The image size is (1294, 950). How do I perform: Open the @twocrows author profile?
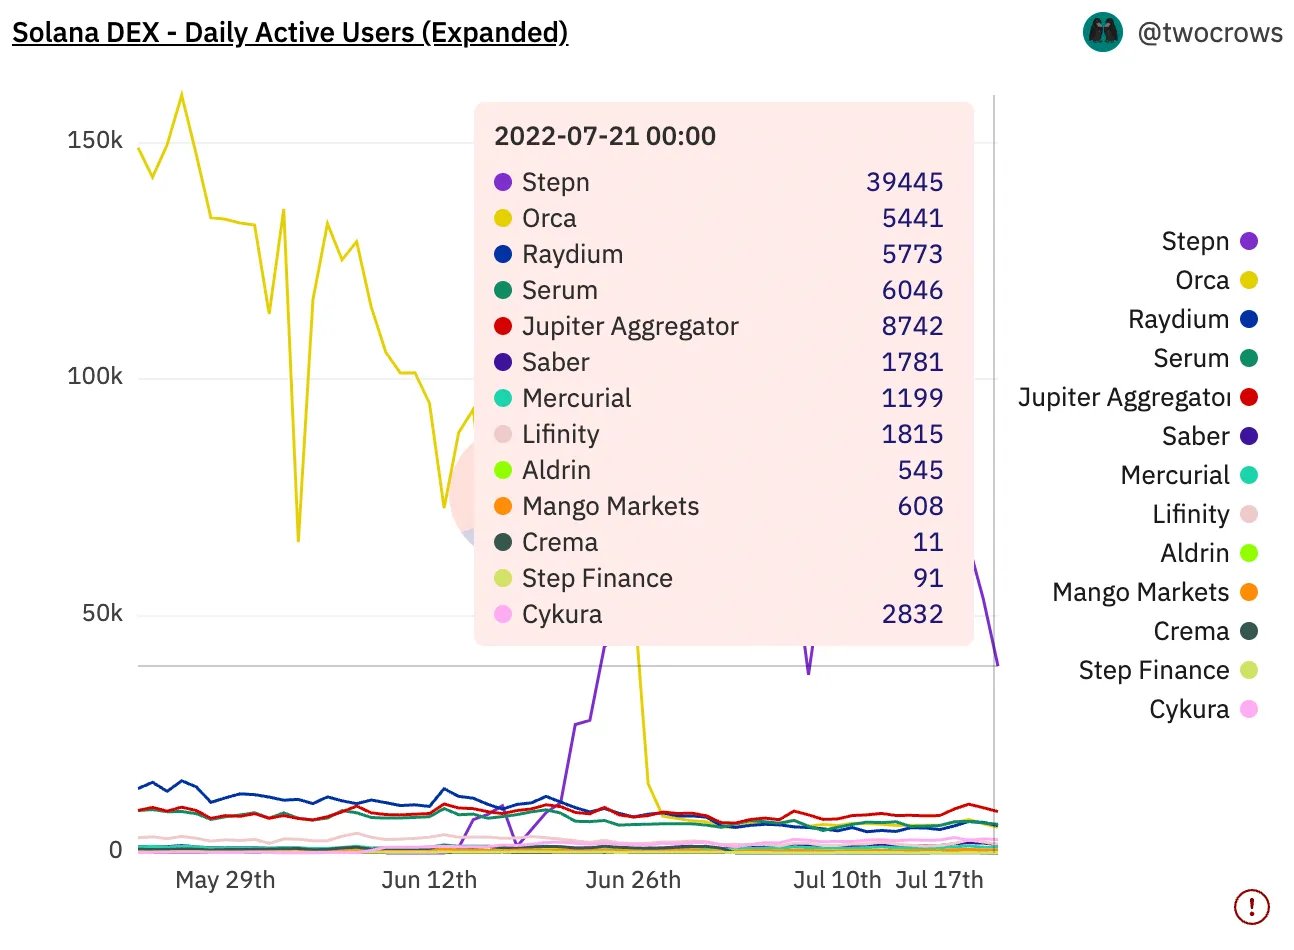(x=1210, y=33)
